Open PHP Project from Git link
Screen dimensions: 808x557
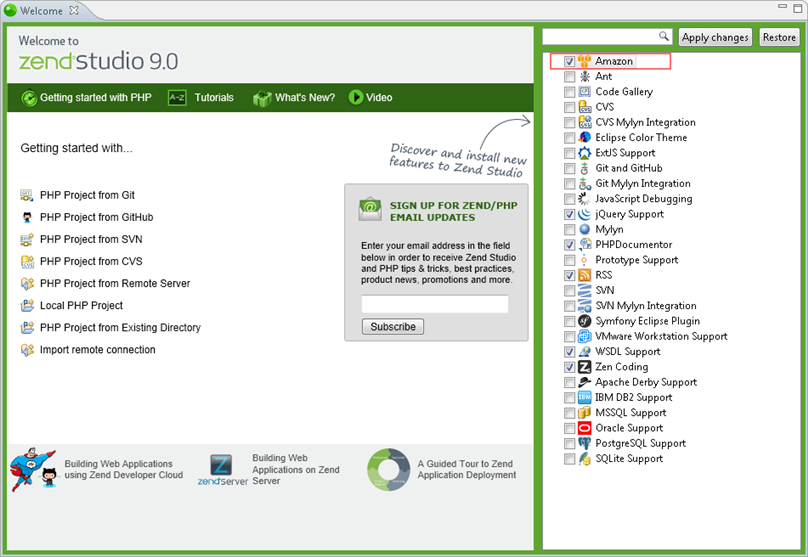(87, 195)
